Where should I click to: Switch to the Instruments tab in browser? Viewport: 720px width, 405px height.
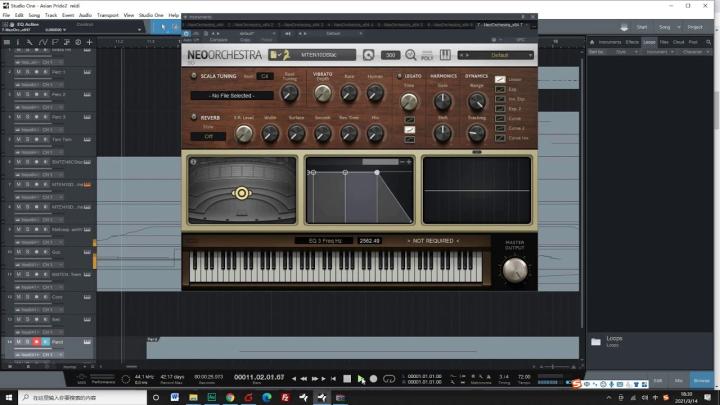pyautogui.click(x=609, y=42)
